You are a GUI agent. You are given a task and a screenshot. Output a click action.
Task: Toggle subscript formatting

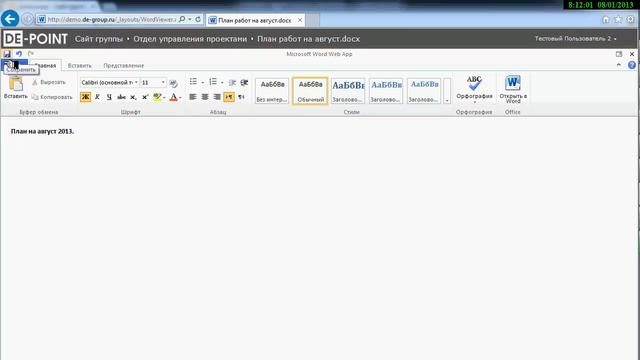(x=133, y=97)
